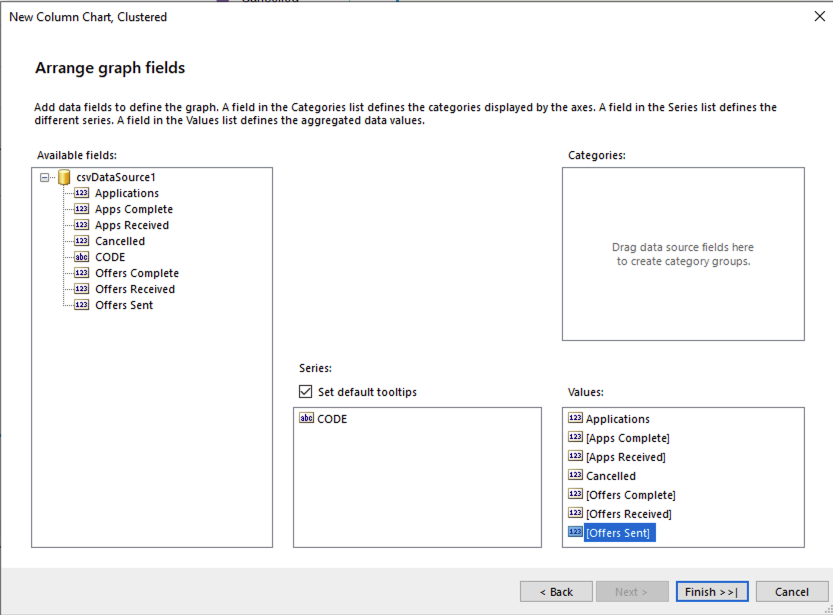Collapse the csvDataSource1 tree node
Image resolution: width=833 pixels, height=615 pixels.
point(45,177)
